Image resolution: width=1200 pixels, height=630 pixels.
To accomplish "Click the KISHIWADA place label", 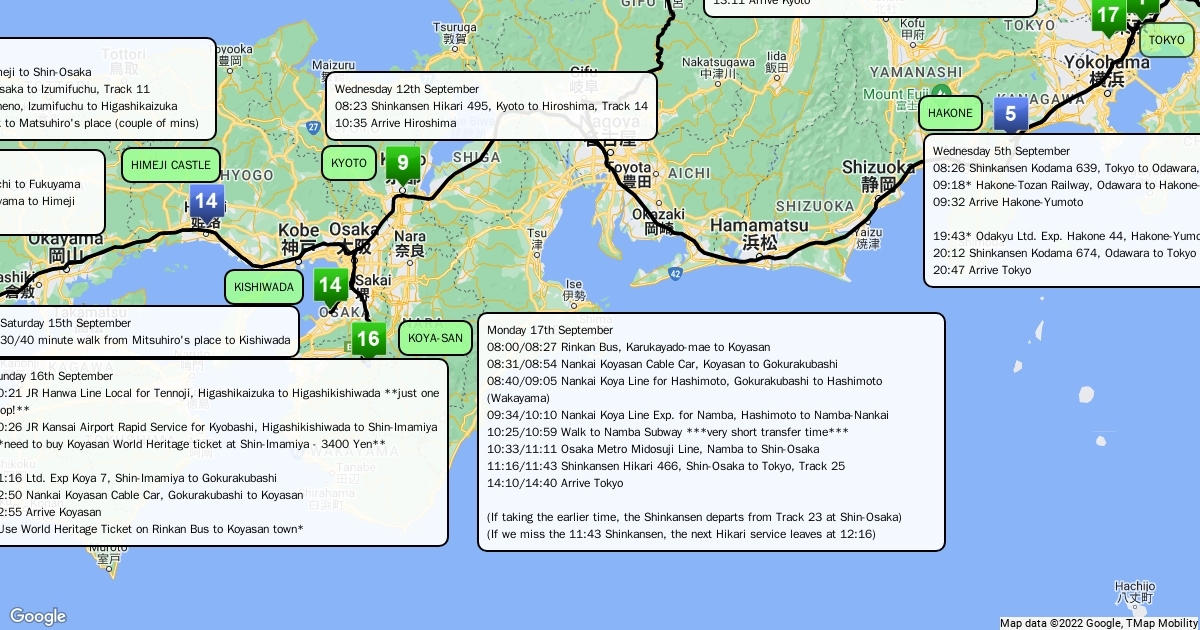I will pos(264,287).
